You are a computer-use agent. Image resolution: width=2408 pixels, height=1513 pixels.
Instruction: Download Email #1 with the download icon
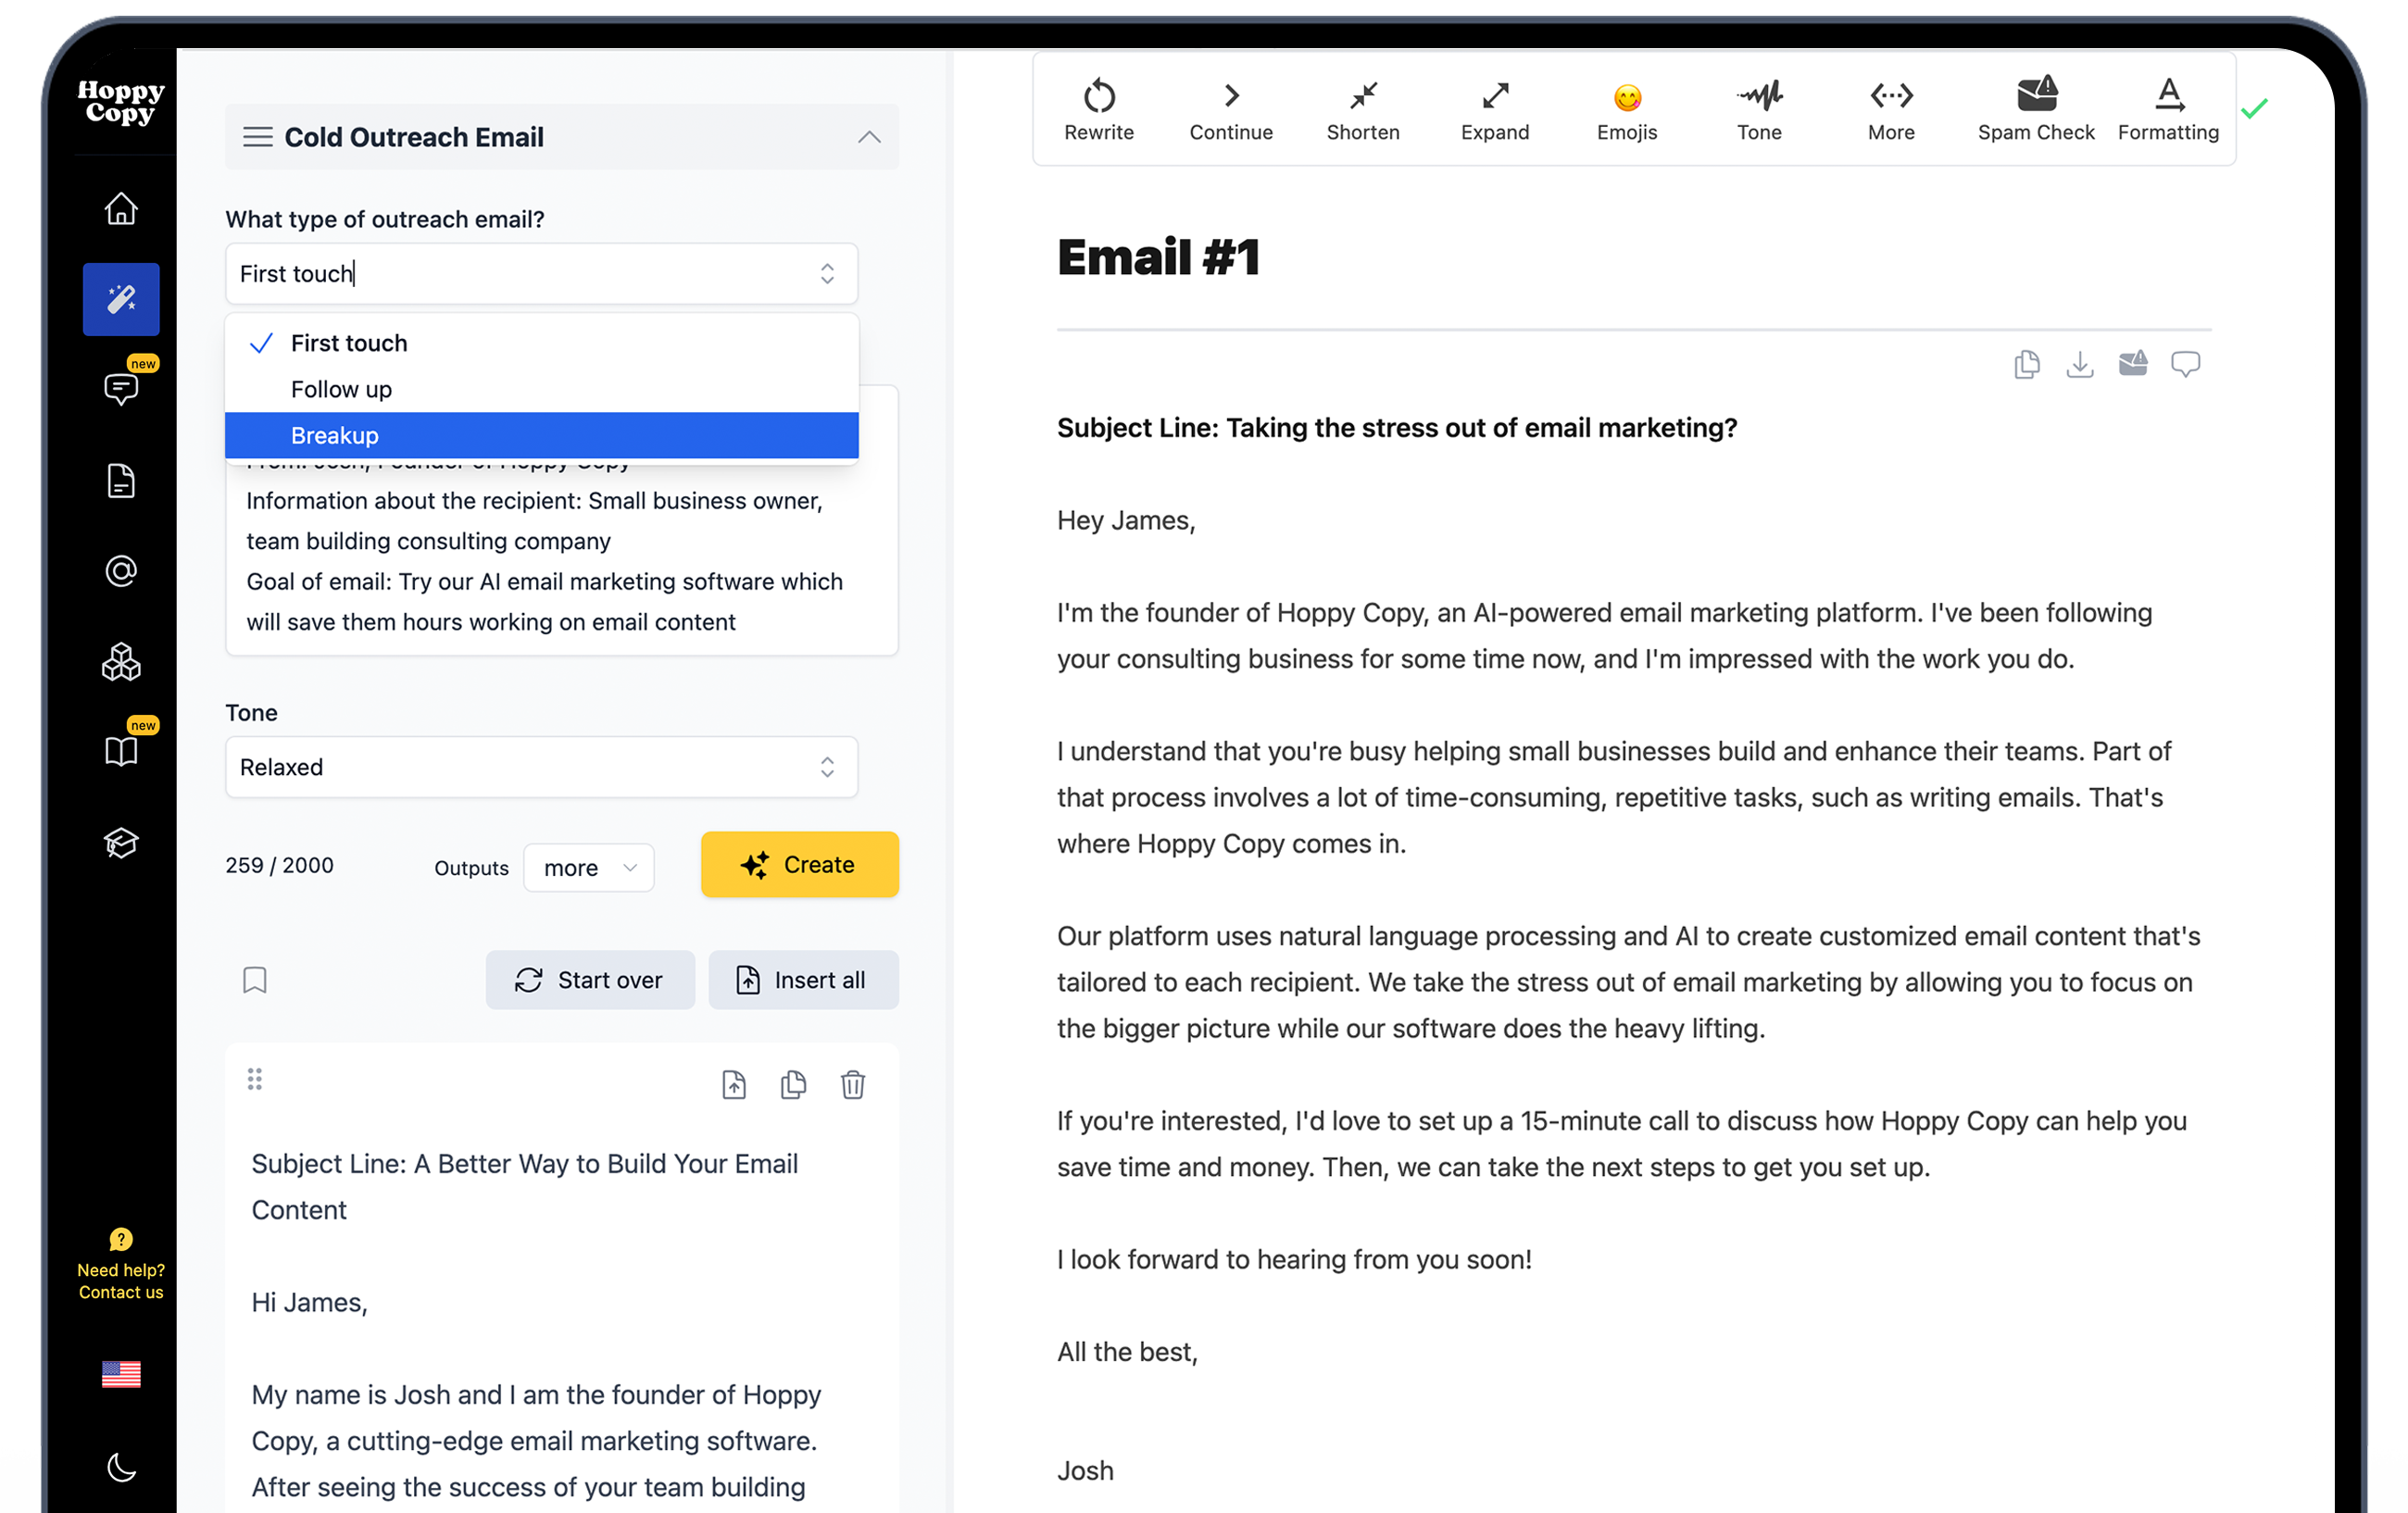2080,364
